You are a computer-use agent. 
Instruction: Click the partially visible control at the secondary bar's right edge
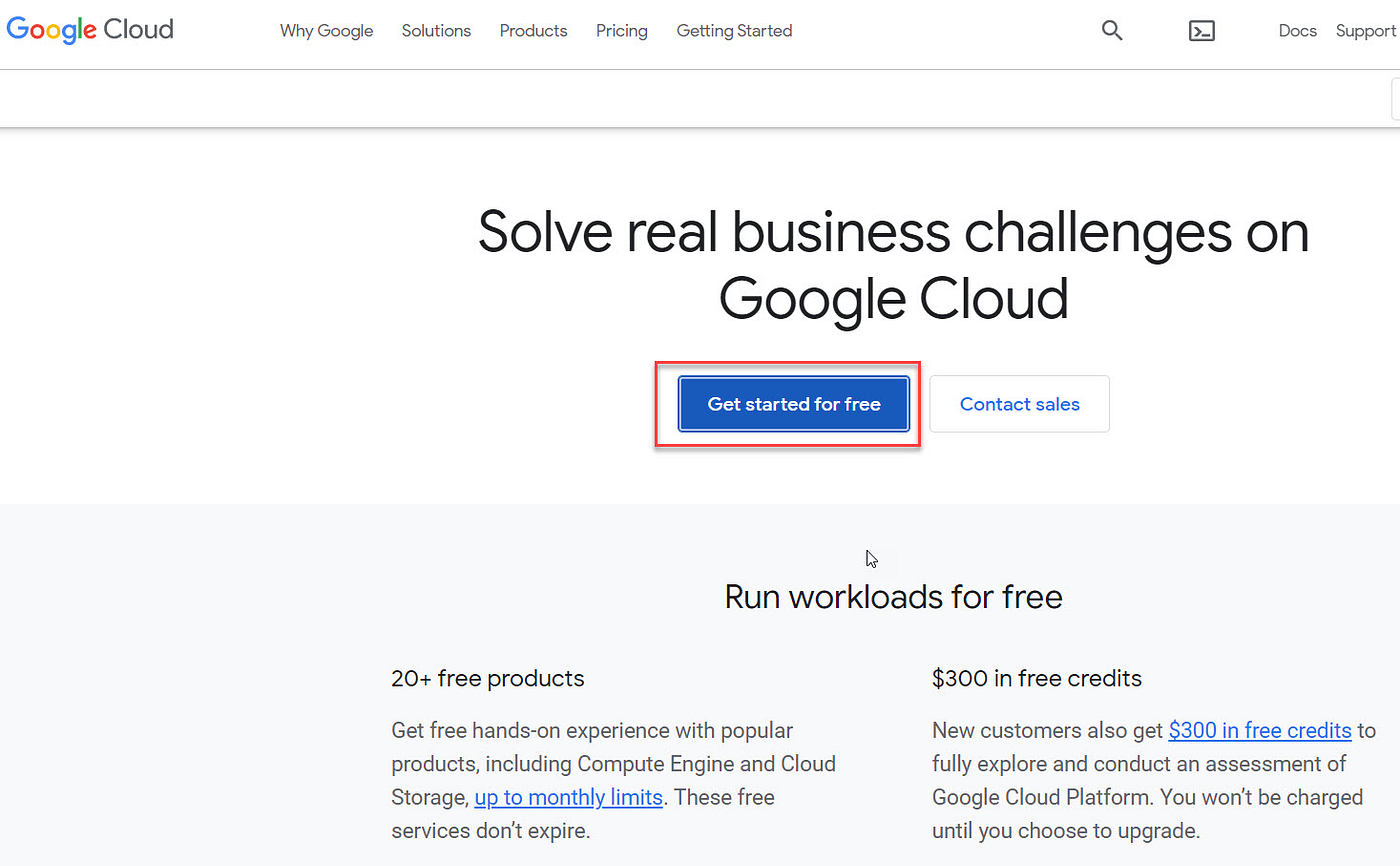point(1396,98)
